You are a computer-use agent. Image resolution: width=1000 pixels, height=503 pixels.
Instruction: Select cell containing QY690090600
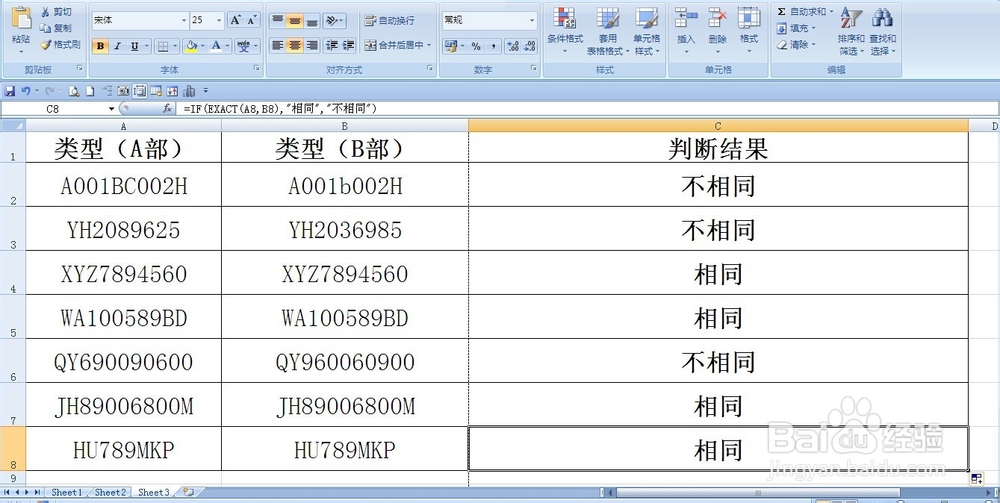click(124, 361)
